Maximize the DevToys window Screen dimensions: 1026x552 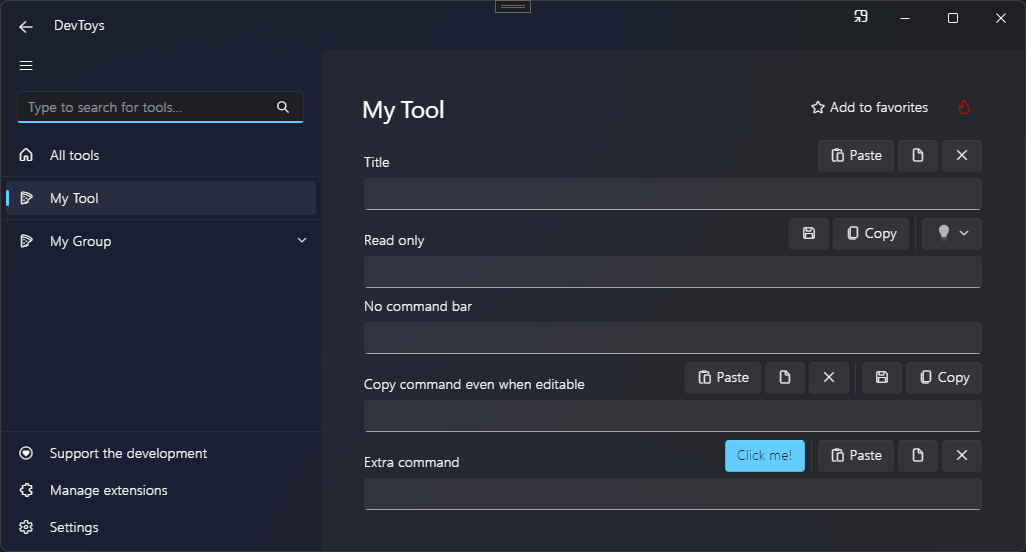click(x=953, y=18)
